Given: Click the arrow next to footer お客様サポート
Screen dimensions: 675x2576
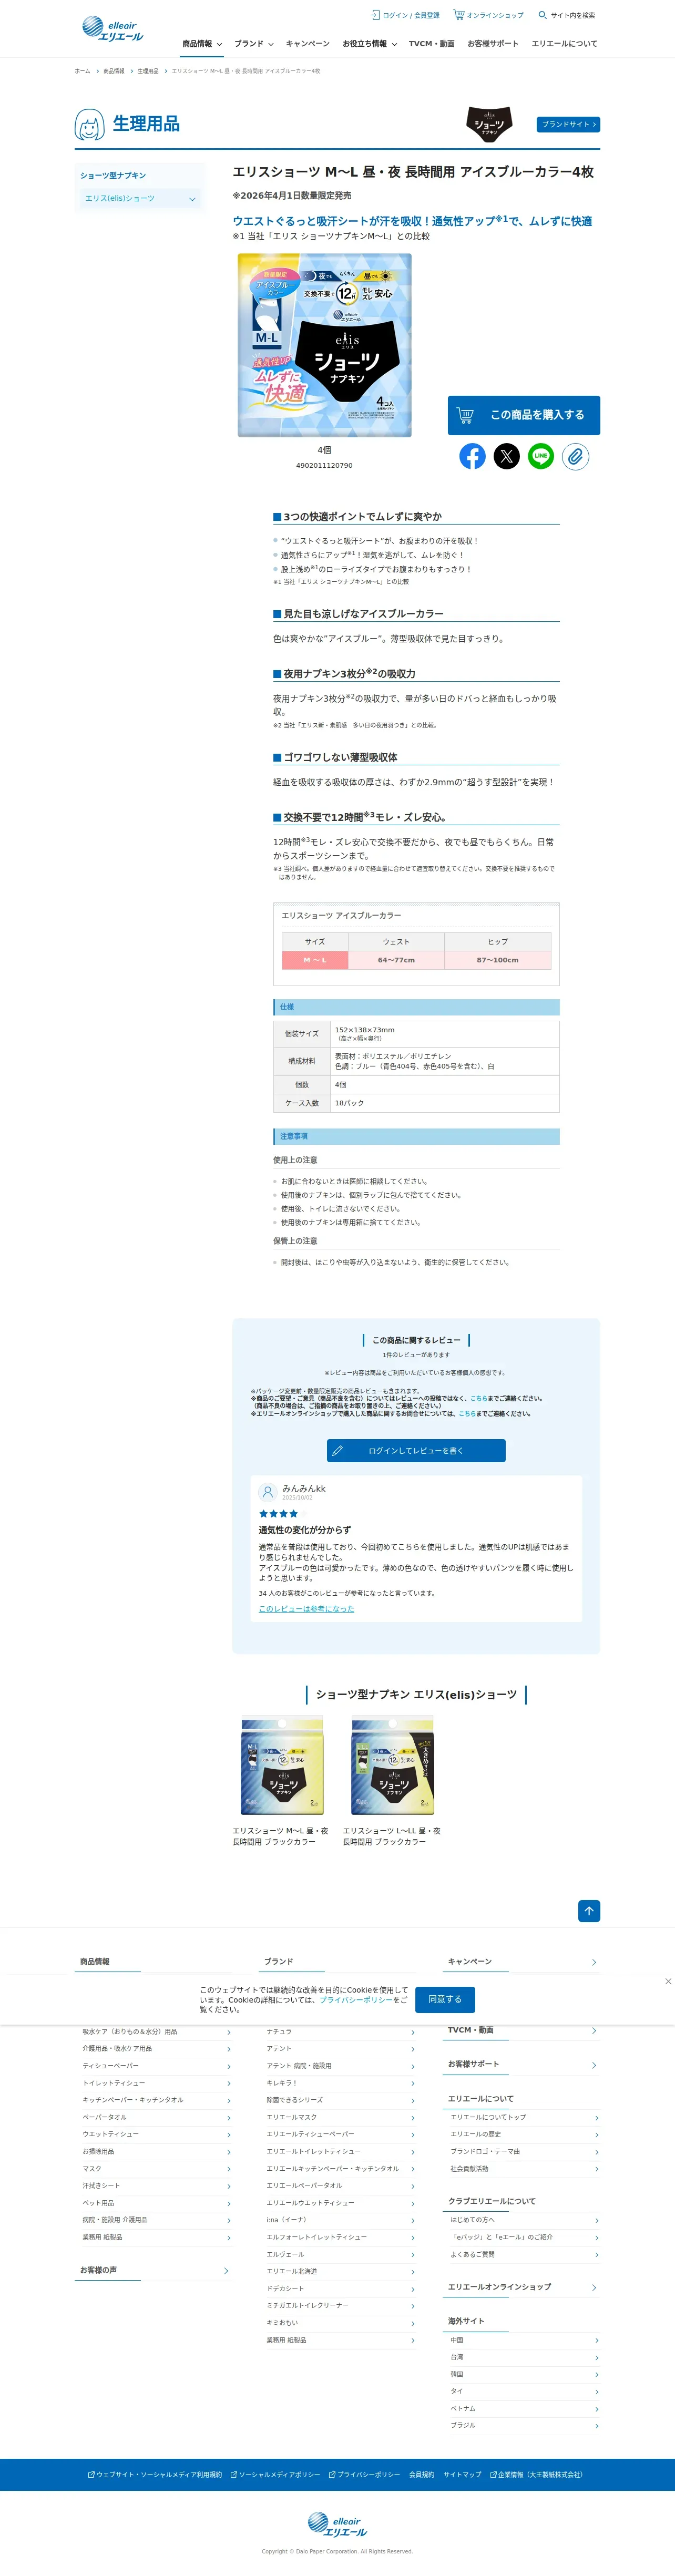Looking at the screenshot, I should (594, 2065).
